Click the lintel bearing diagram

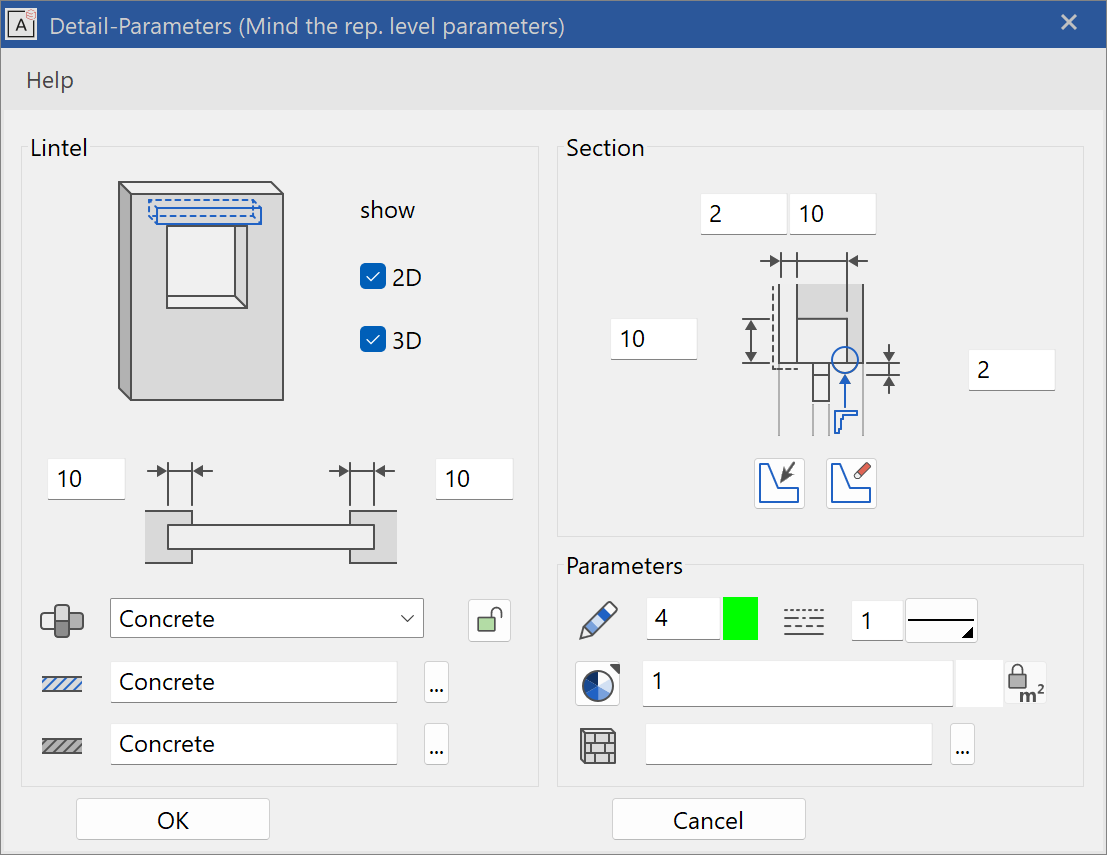[x=270, y=513]
